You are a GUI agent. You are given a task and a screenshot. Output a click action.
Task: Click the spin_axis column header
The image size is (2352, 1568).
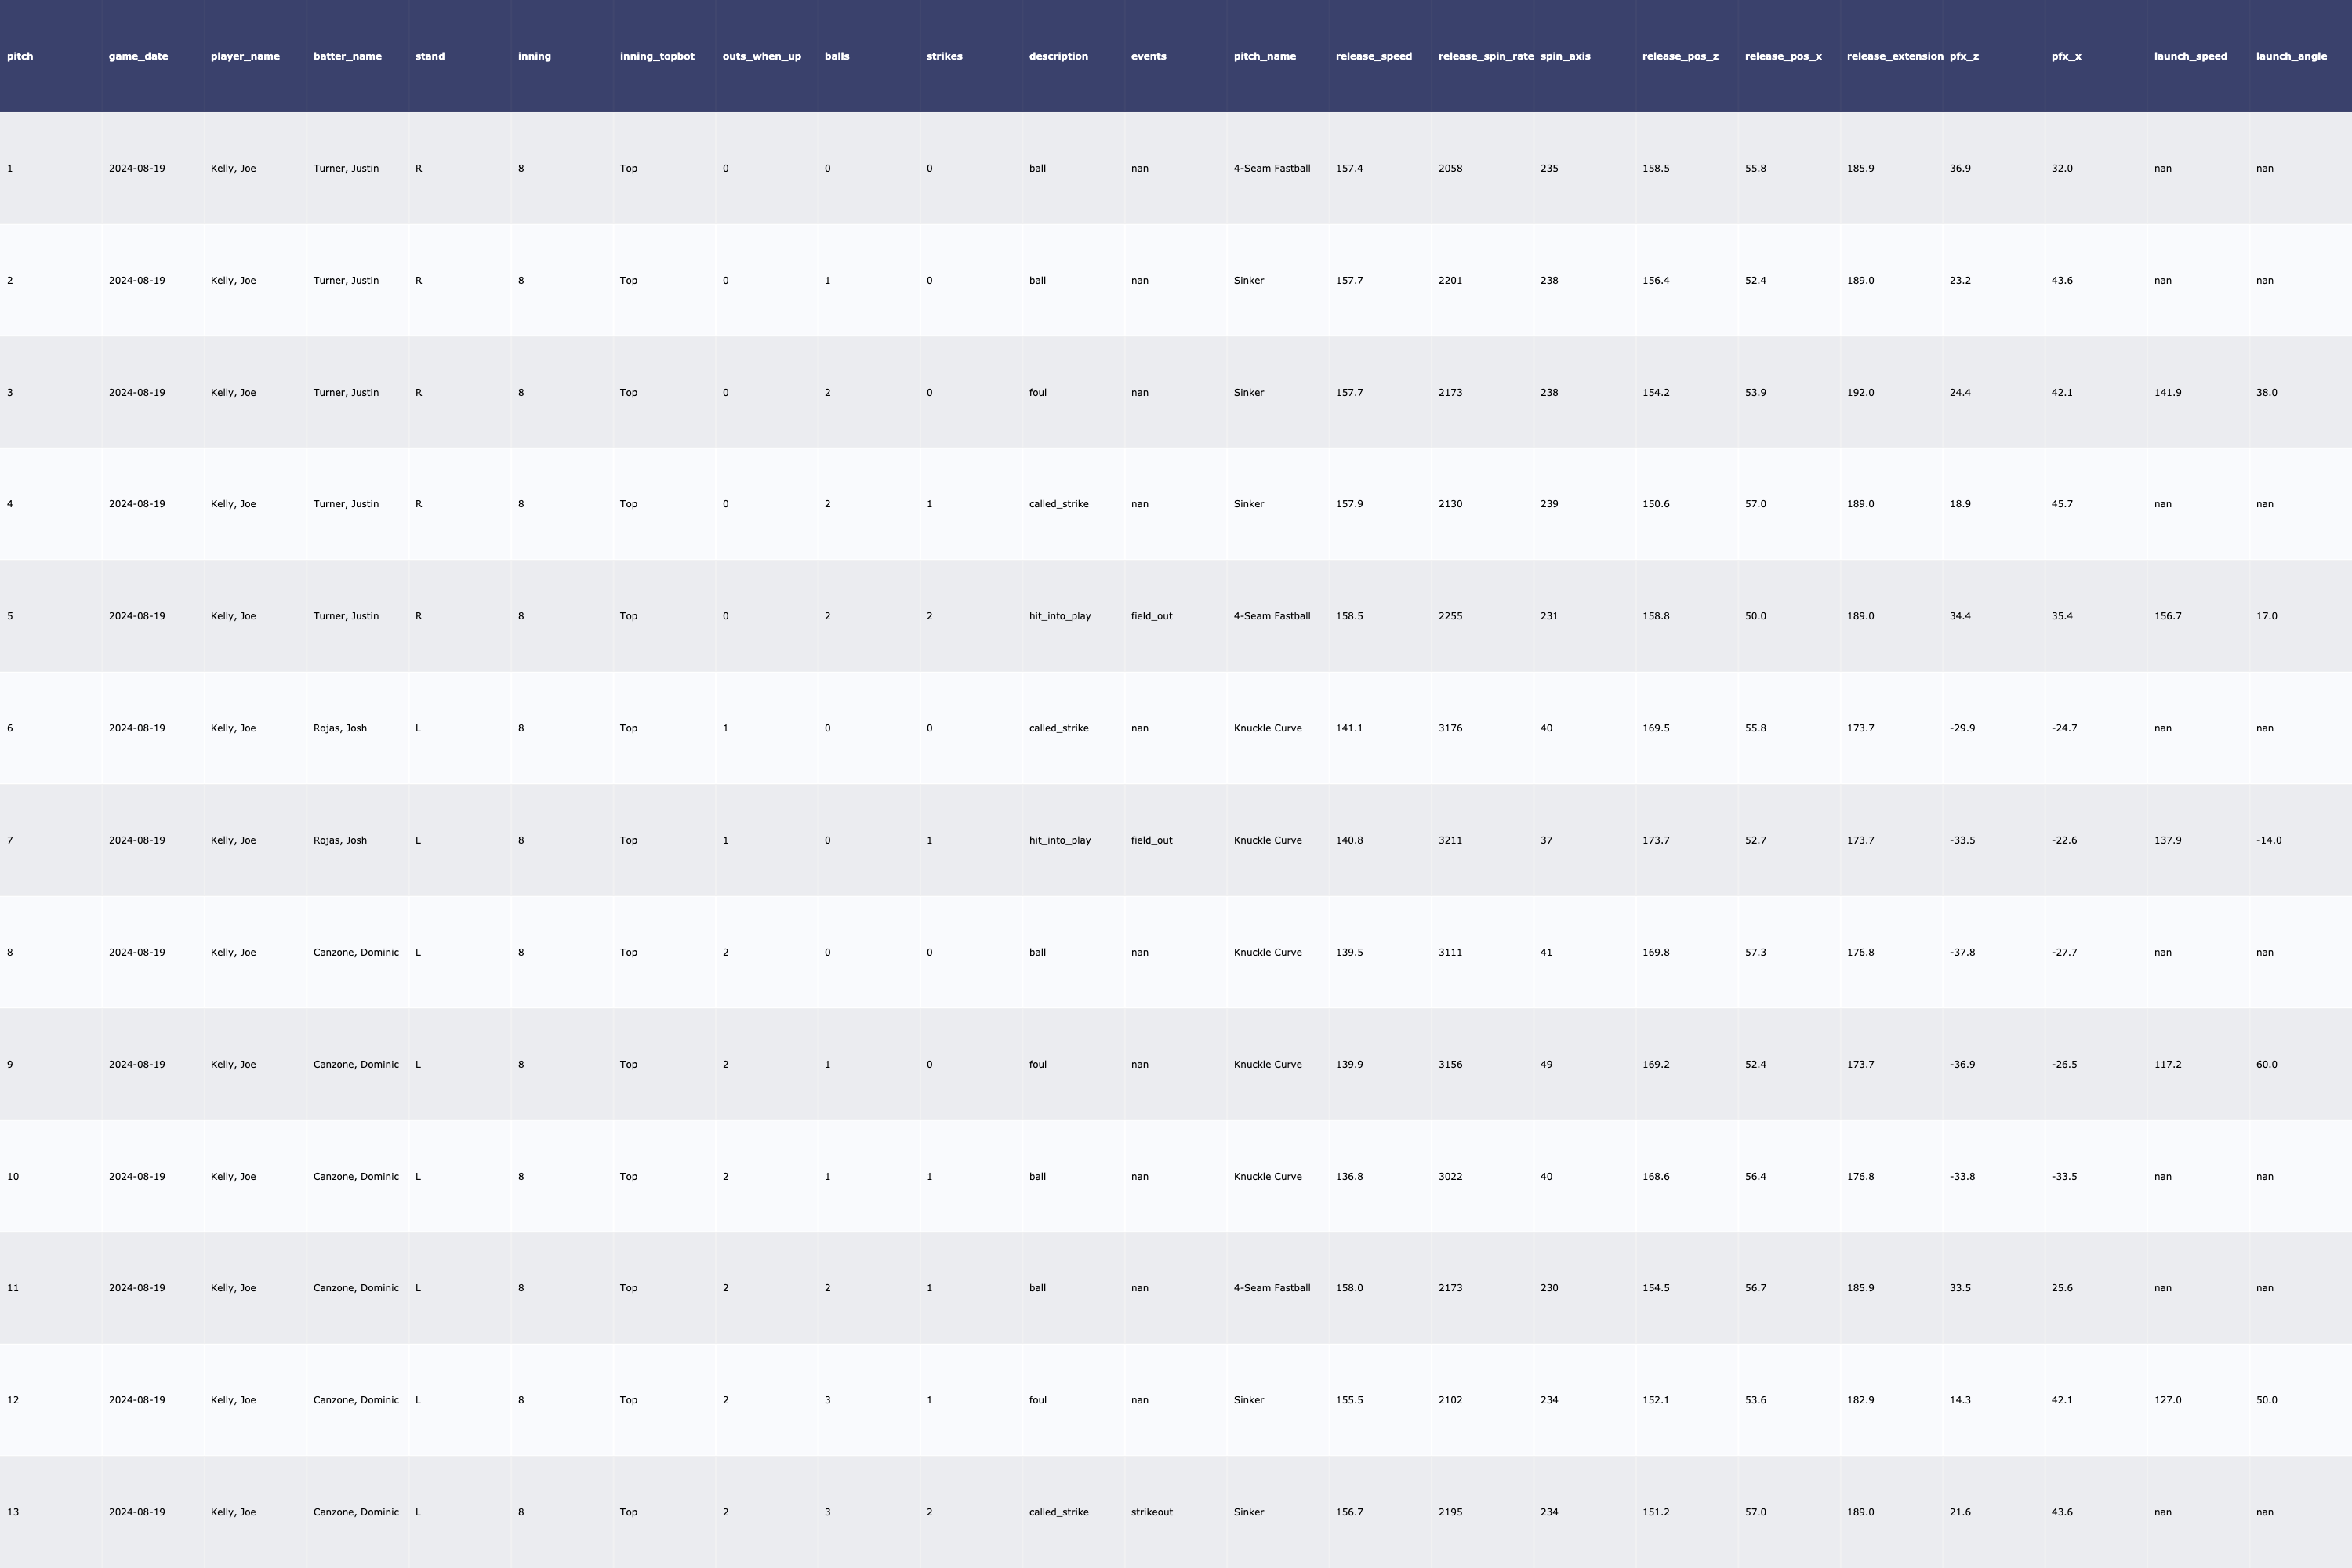(1564, 56)
